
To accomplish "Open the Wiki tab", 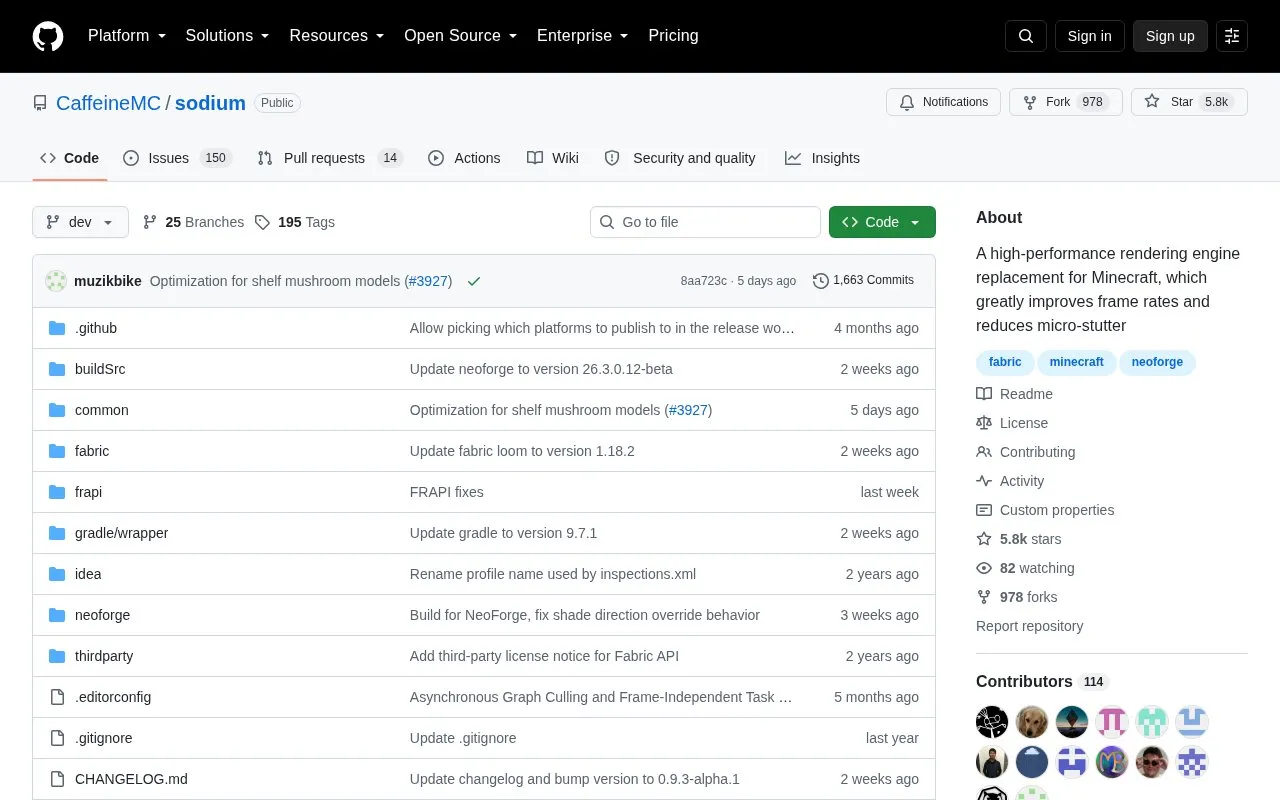I will click(553, 158).
